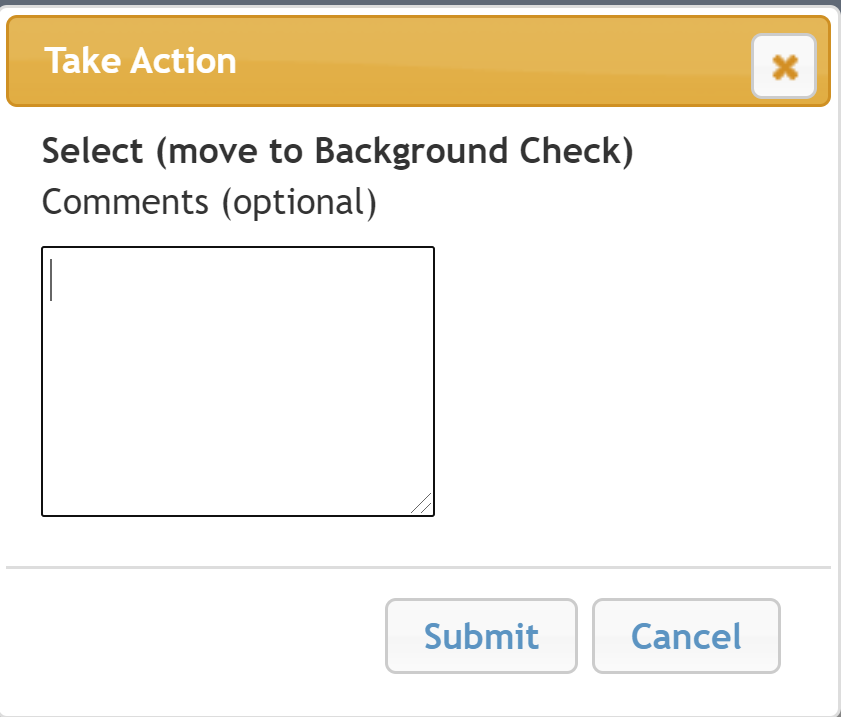Place the cursor in the comments textbox
This screenshot has width=841, height=717.
pyautogui.click(x=238, y=381)
